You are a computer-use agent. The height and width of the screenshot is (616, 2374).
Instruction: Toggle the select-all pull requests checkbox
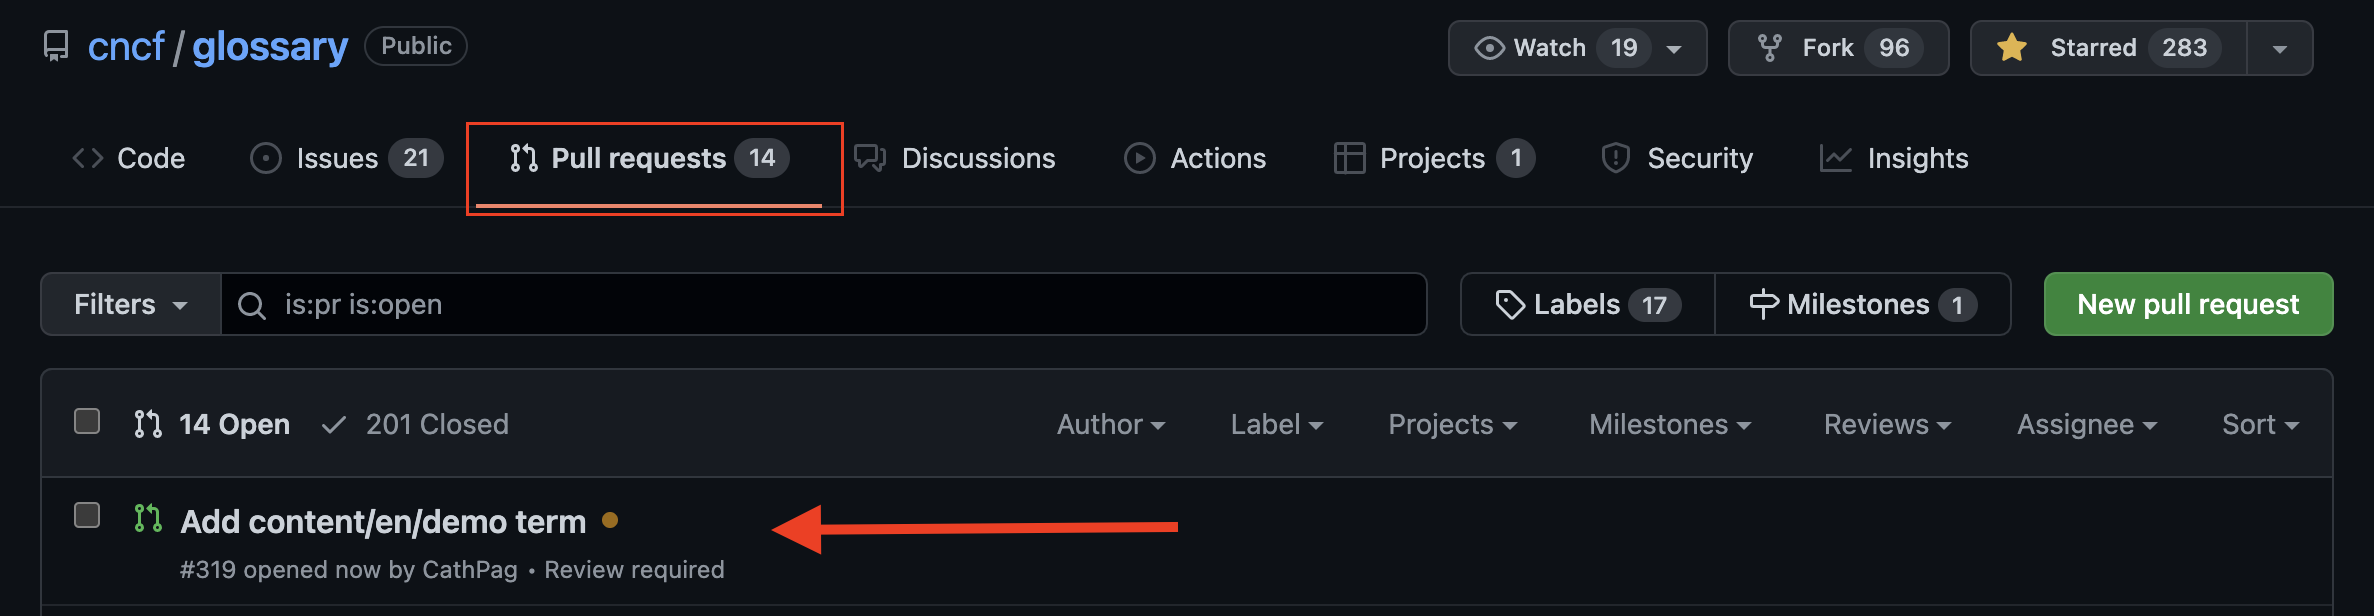[x=87, y=421]
